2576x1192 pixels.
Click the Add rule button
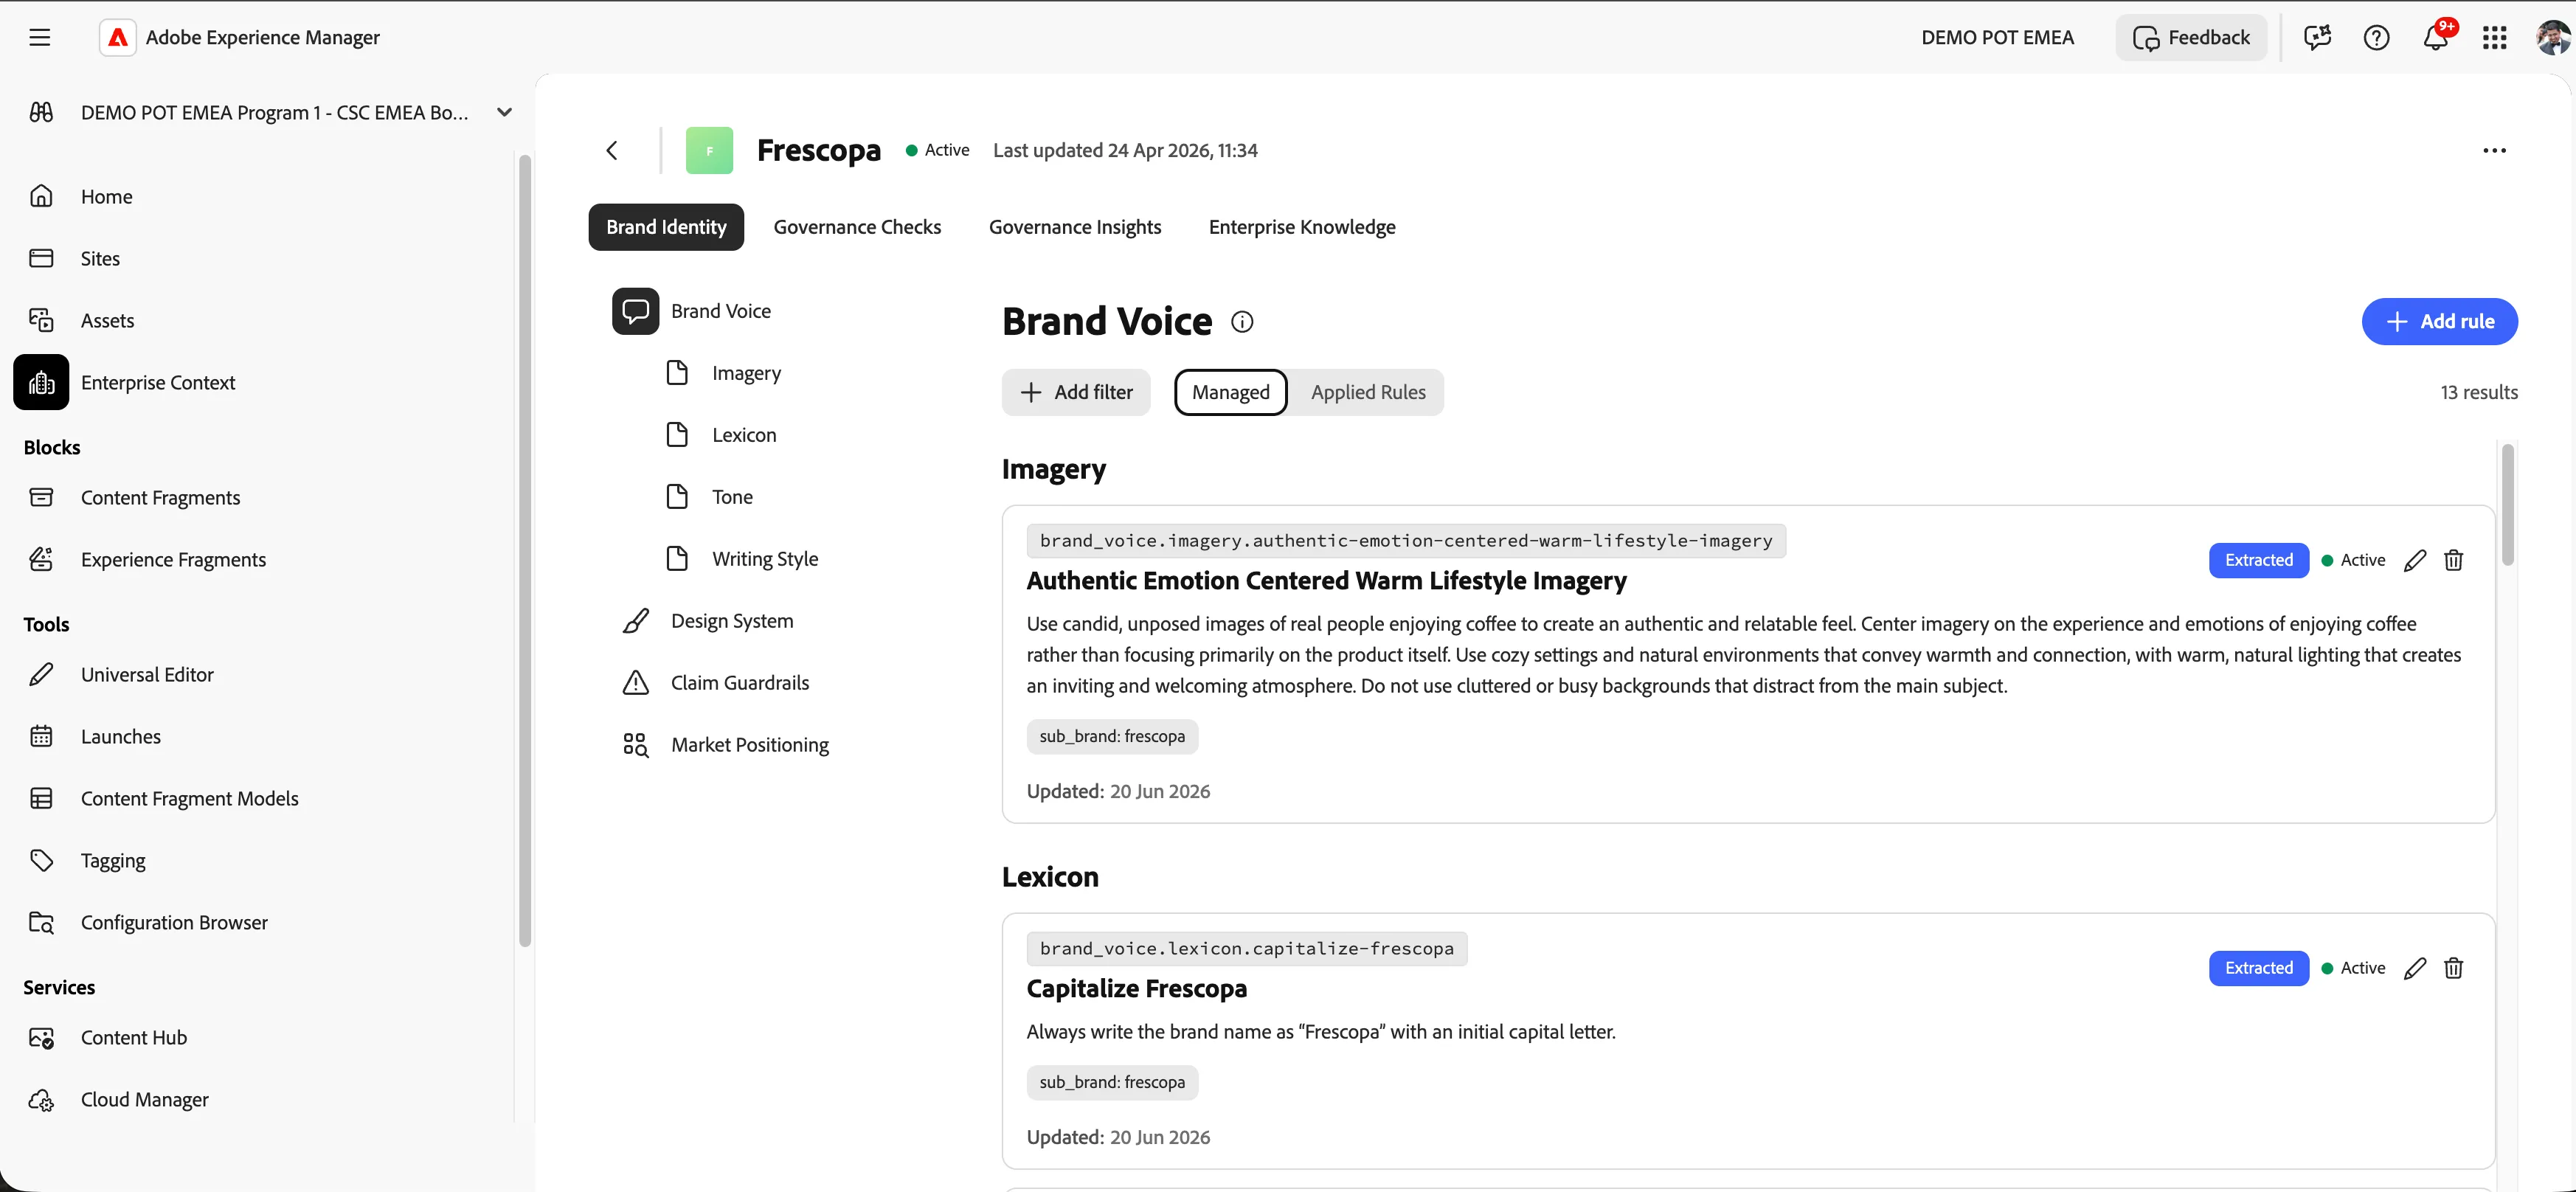[x=2439, y=321]
